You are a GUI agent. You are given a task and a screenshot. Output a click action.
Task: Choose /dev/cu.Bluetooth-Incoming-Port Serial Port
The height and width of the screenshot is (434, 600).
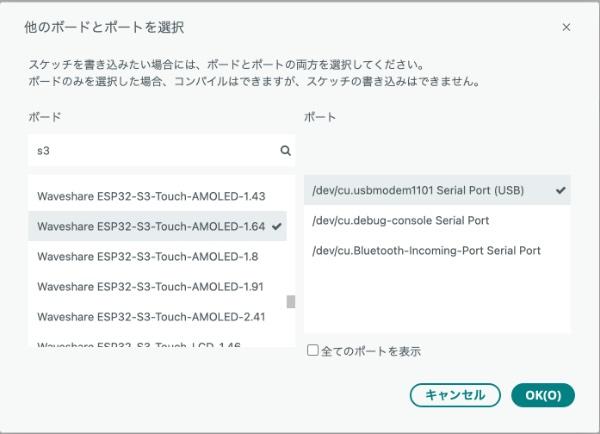pyautogui.click(x=437, y=251)
